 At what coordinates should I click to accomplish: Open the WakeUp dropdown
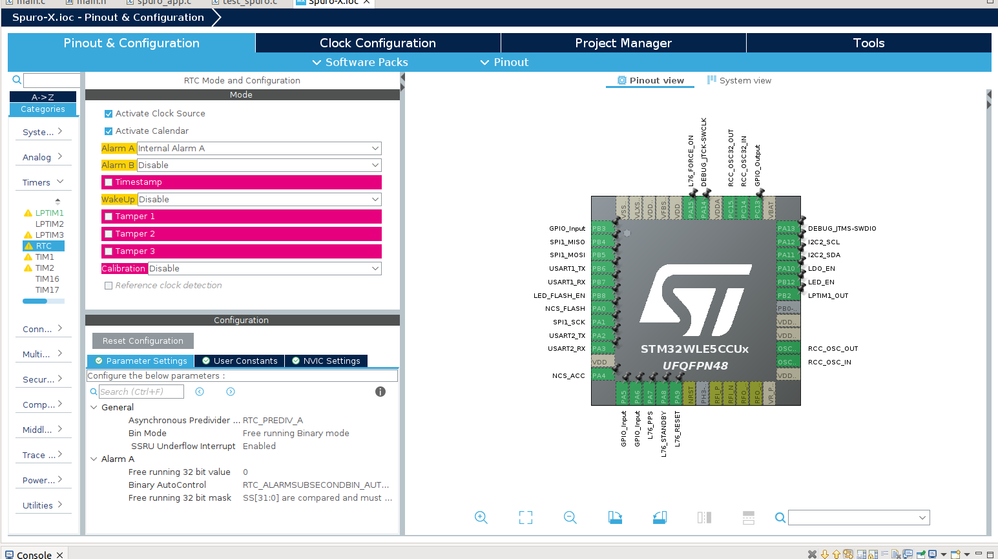click(259, 199)
